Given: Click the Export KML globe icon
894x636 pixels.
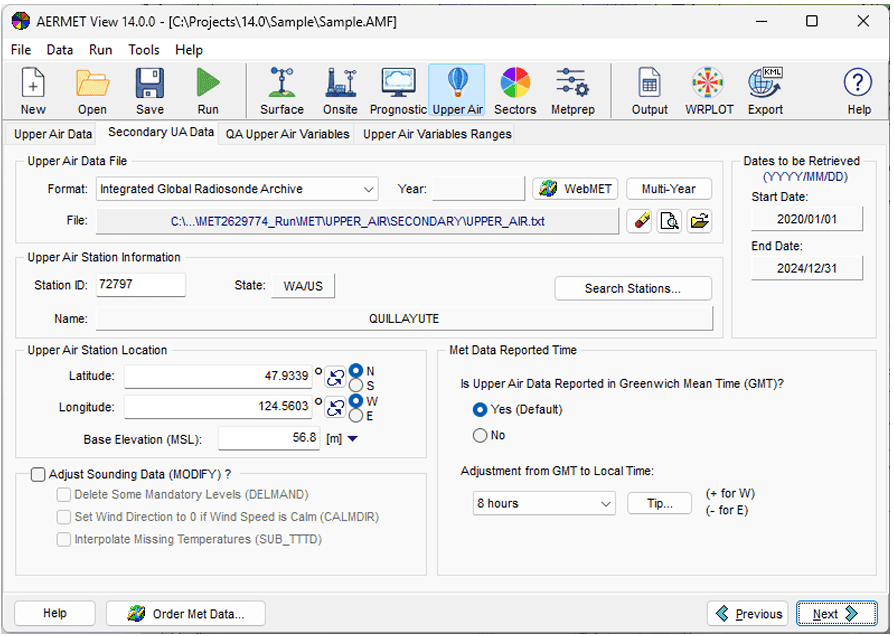Looking at the screenshot, I should click(765, 91).
